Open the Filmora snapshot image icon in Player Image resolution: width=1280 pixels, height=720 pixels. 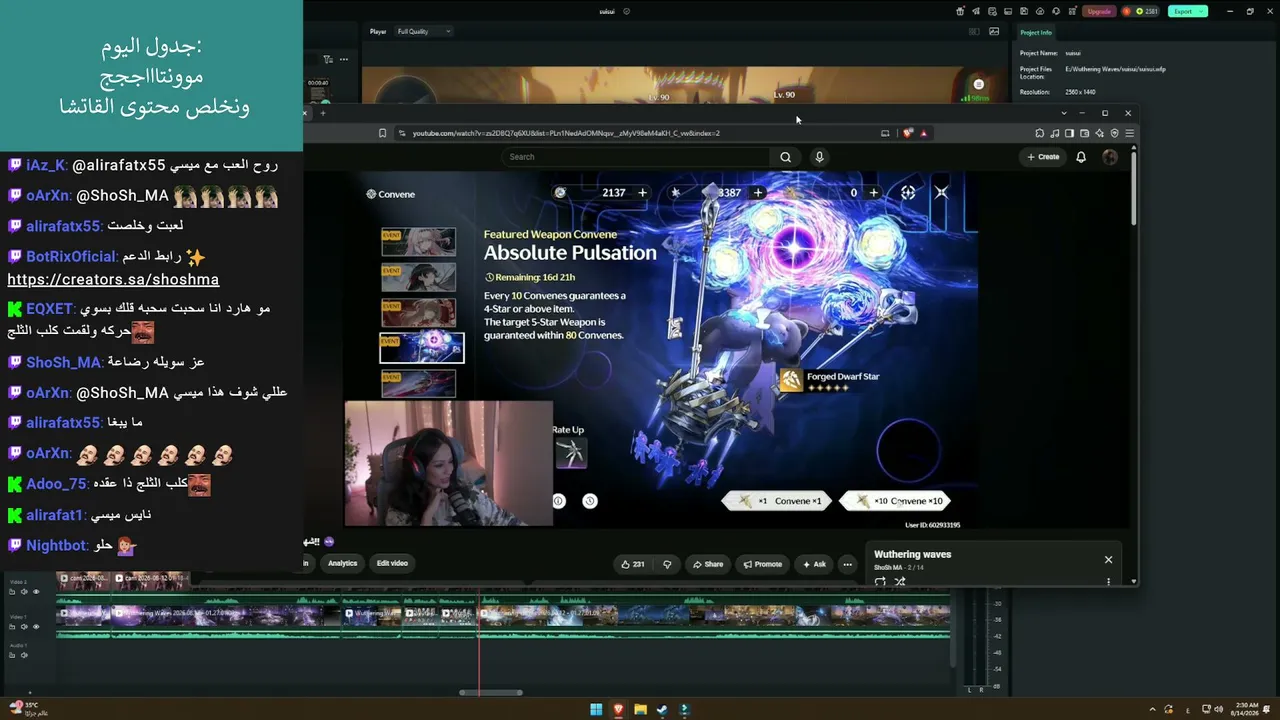click(994, 31)
